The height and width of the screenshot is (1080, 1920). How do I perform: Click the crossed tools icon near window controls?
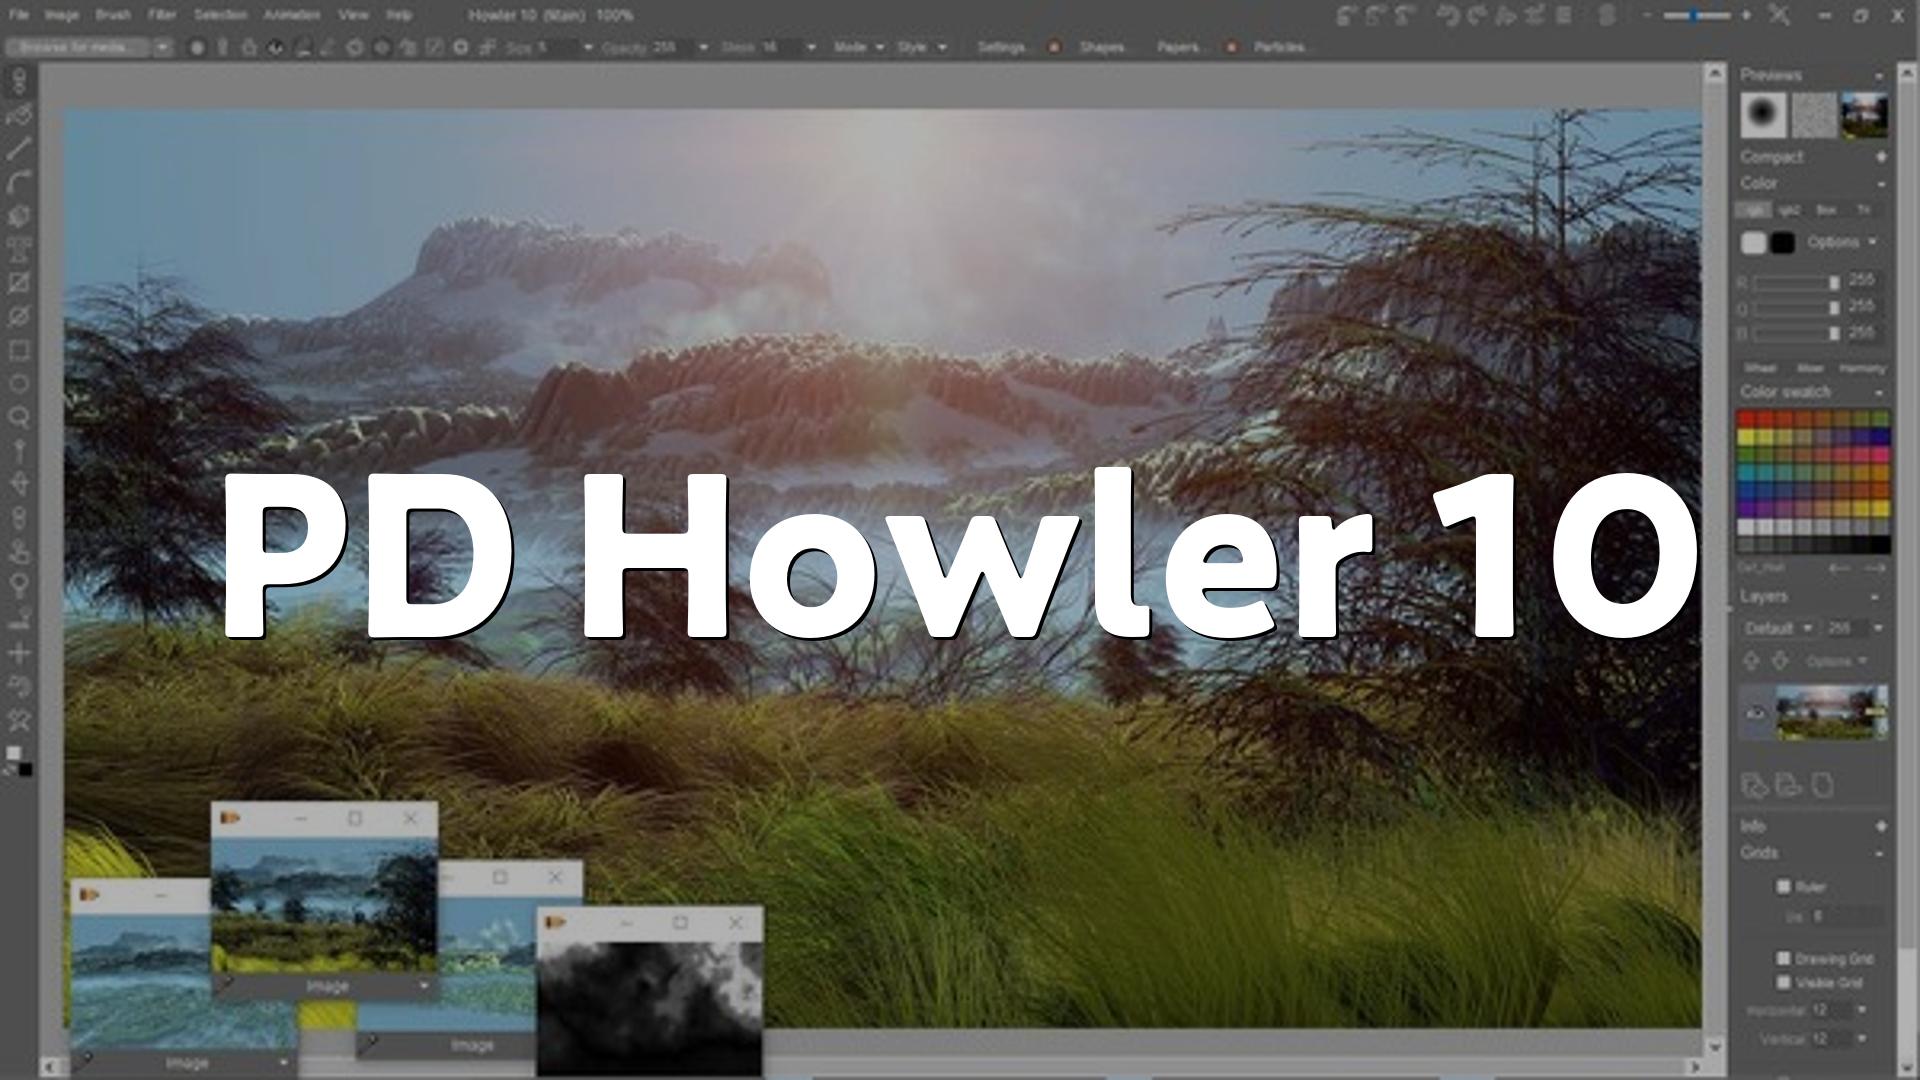(1779, 15)
